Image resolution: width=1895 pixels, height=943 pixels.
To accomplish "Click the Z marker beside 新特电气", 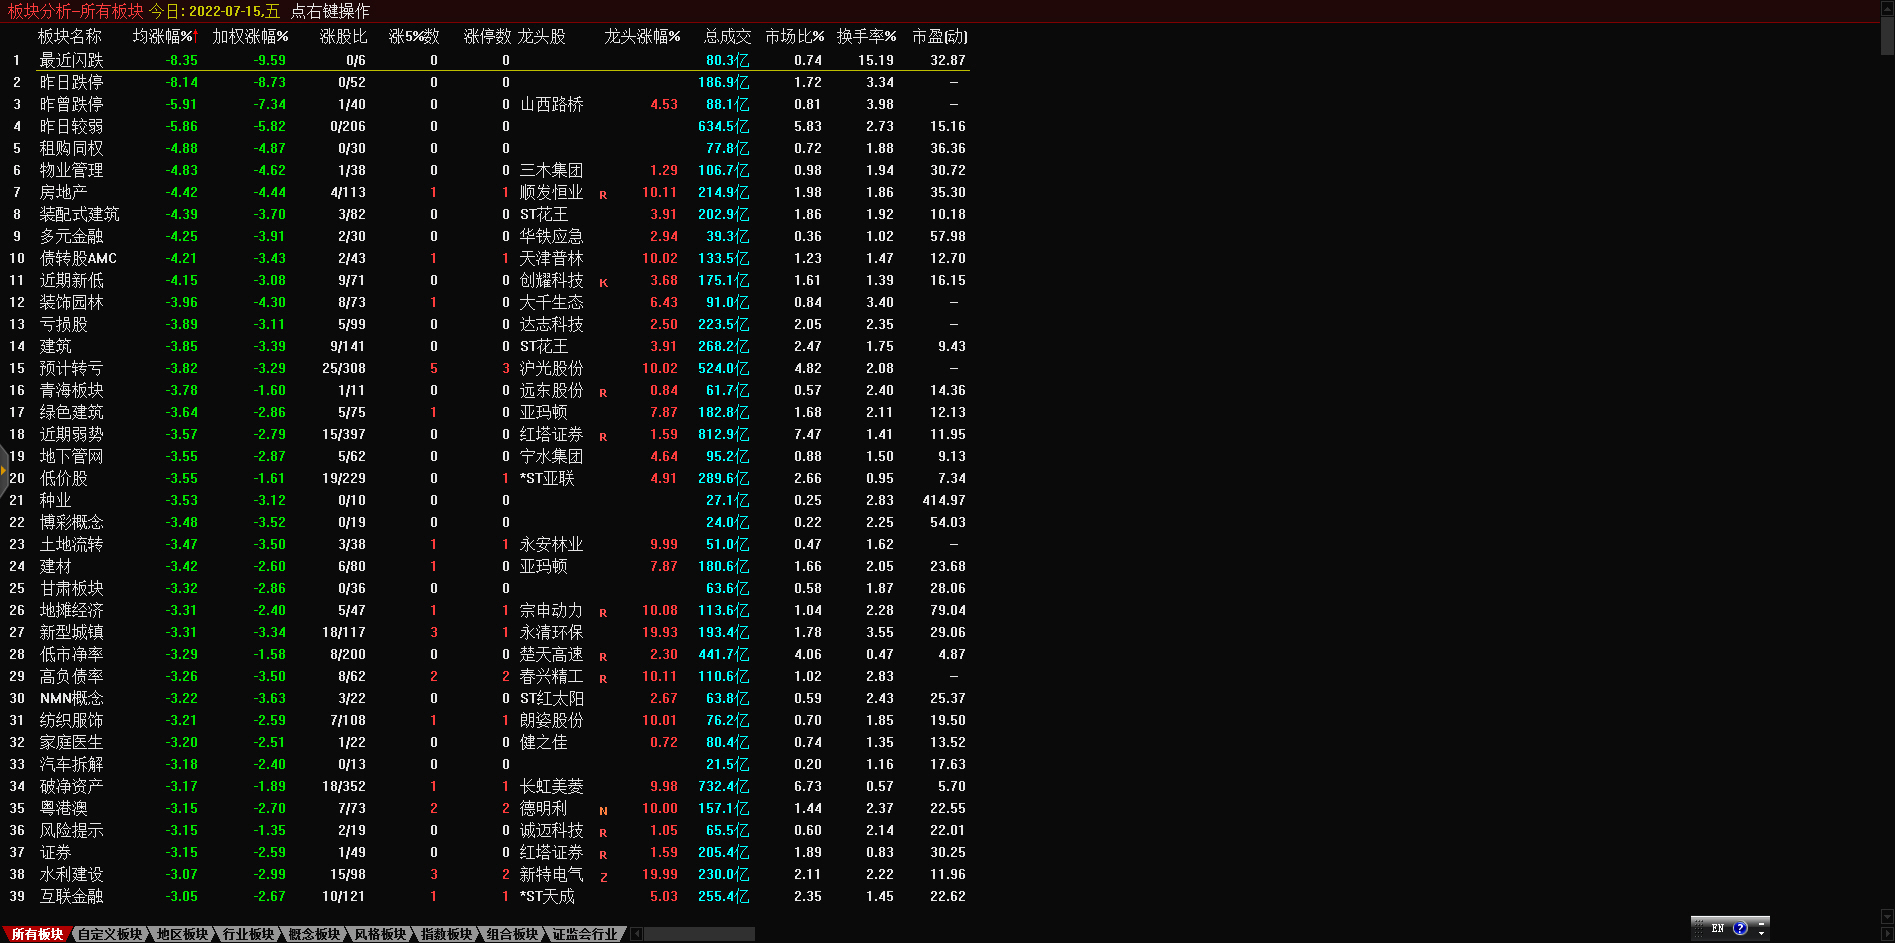I will click(603, 877).
